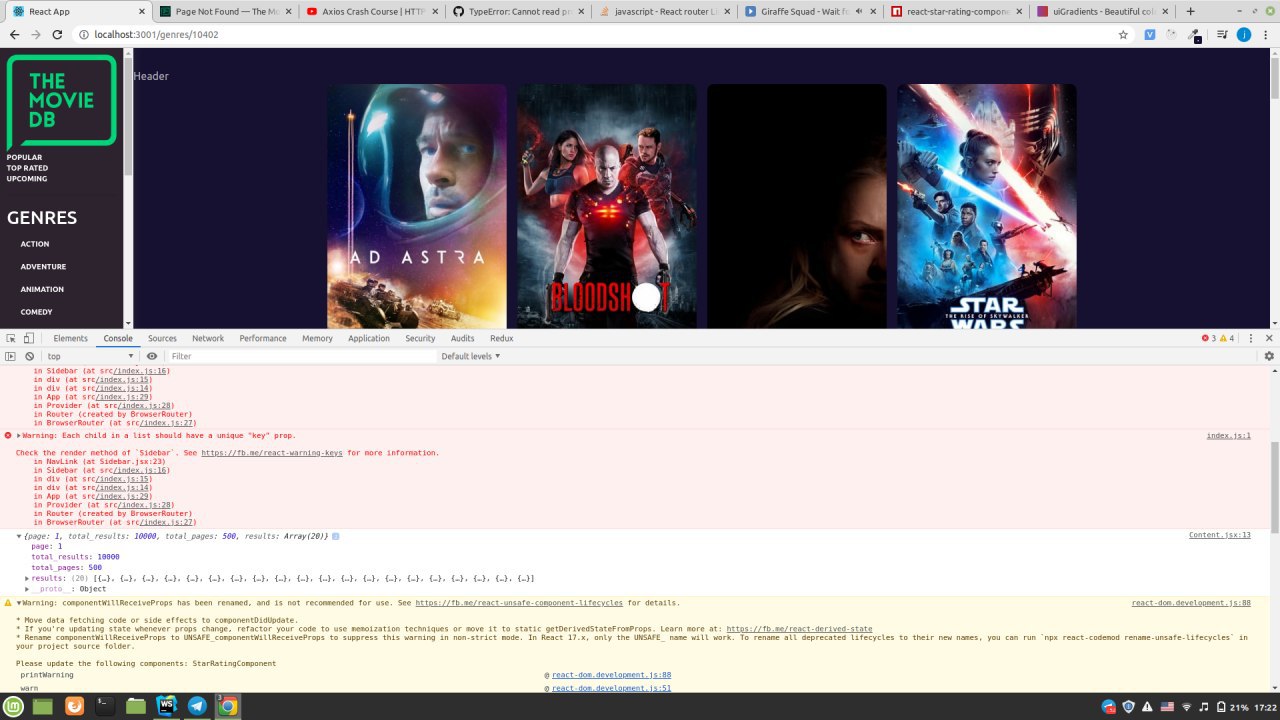This screenshot has width=1280, height=720.
Task: Activate the DevTools inspect element picker
Action: [10, 338]
